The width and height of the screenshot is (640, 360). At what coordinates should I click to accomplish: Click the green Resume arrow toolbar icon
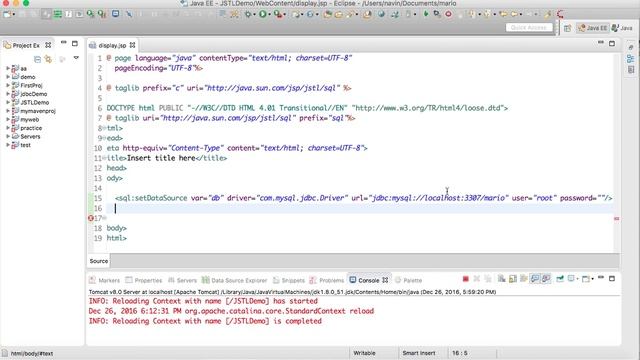point(426,14)
